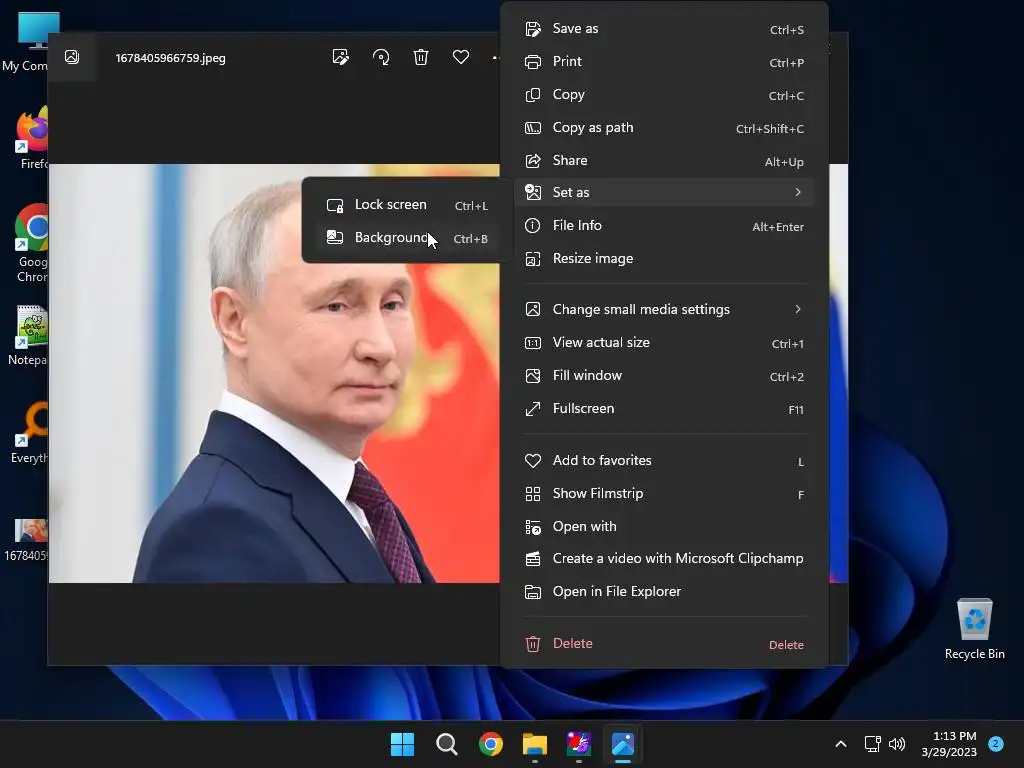1024x768 pixels.
Task: Click the gallery icon left of file name
Action: [72, 57]
